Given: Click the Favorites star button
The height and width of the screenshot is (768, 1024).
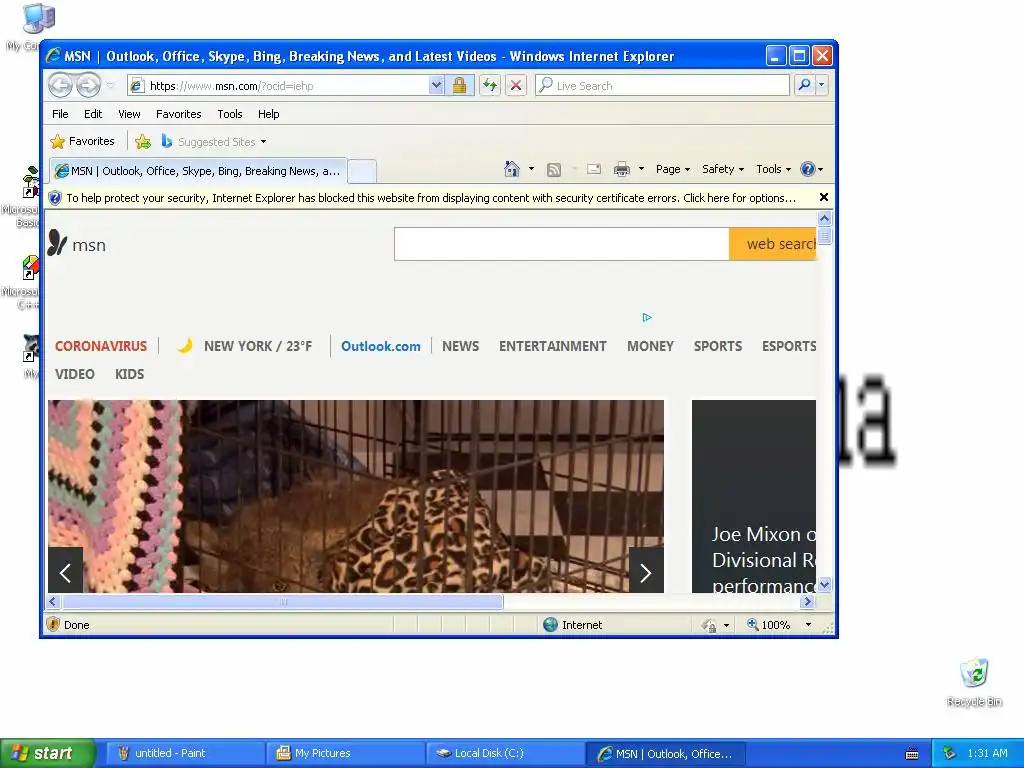Looking at the screenshot, I should tap(82, 141).
